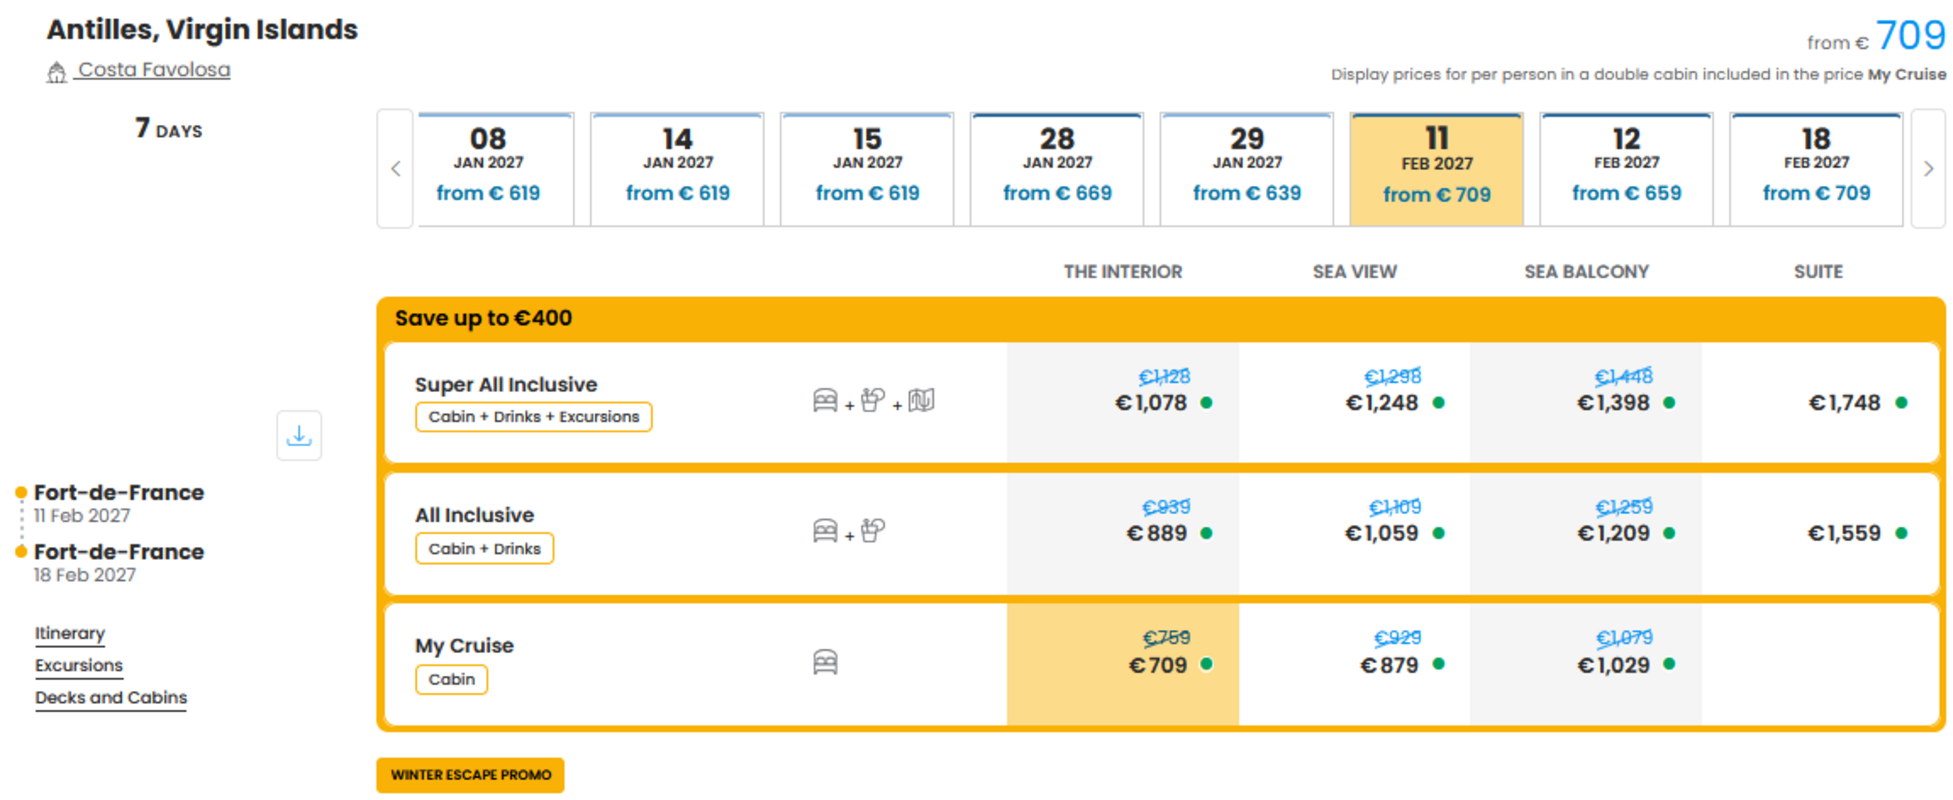The height and width of the screenshot is (800, 1953).
Task: Click the Winter Escape Promo badge
Action: pos(470,775)
